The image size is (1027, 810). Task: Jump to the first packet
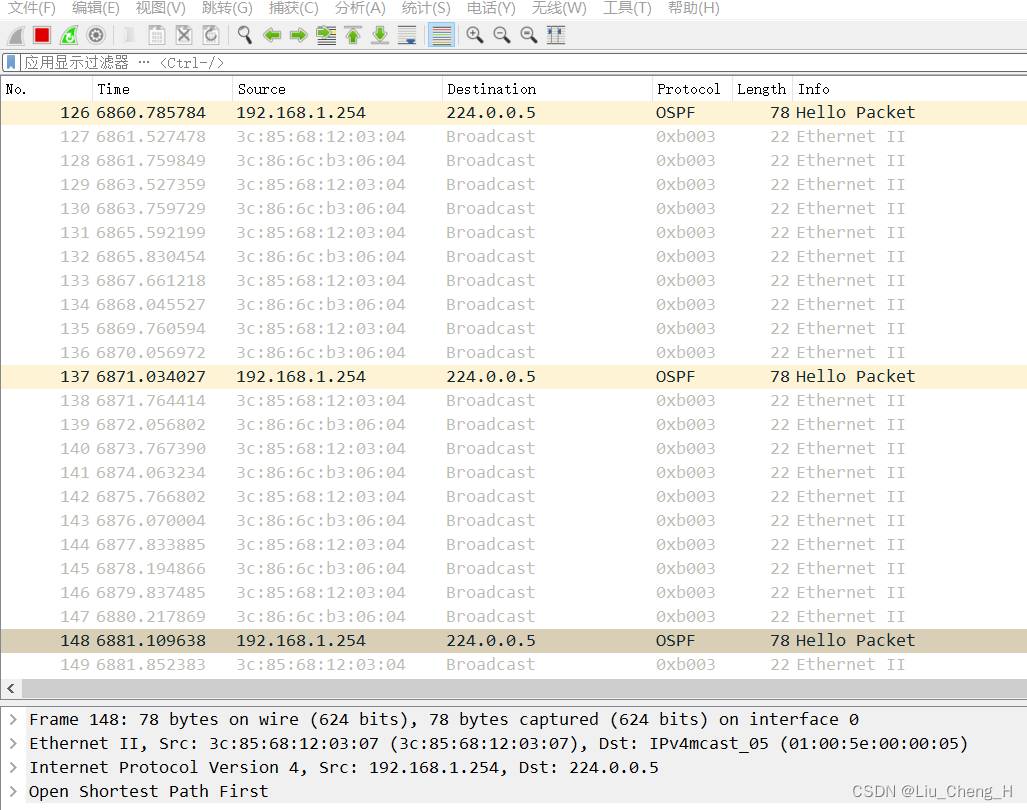pos(353,35)
